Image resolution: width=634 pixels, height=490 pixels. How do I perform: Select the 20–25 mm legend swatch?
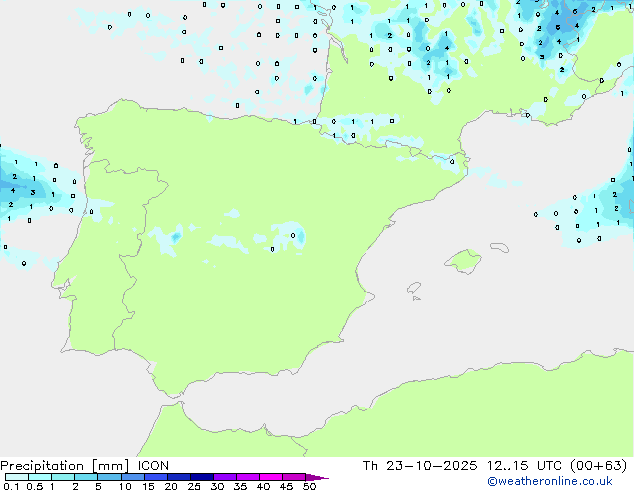(178, 477)
